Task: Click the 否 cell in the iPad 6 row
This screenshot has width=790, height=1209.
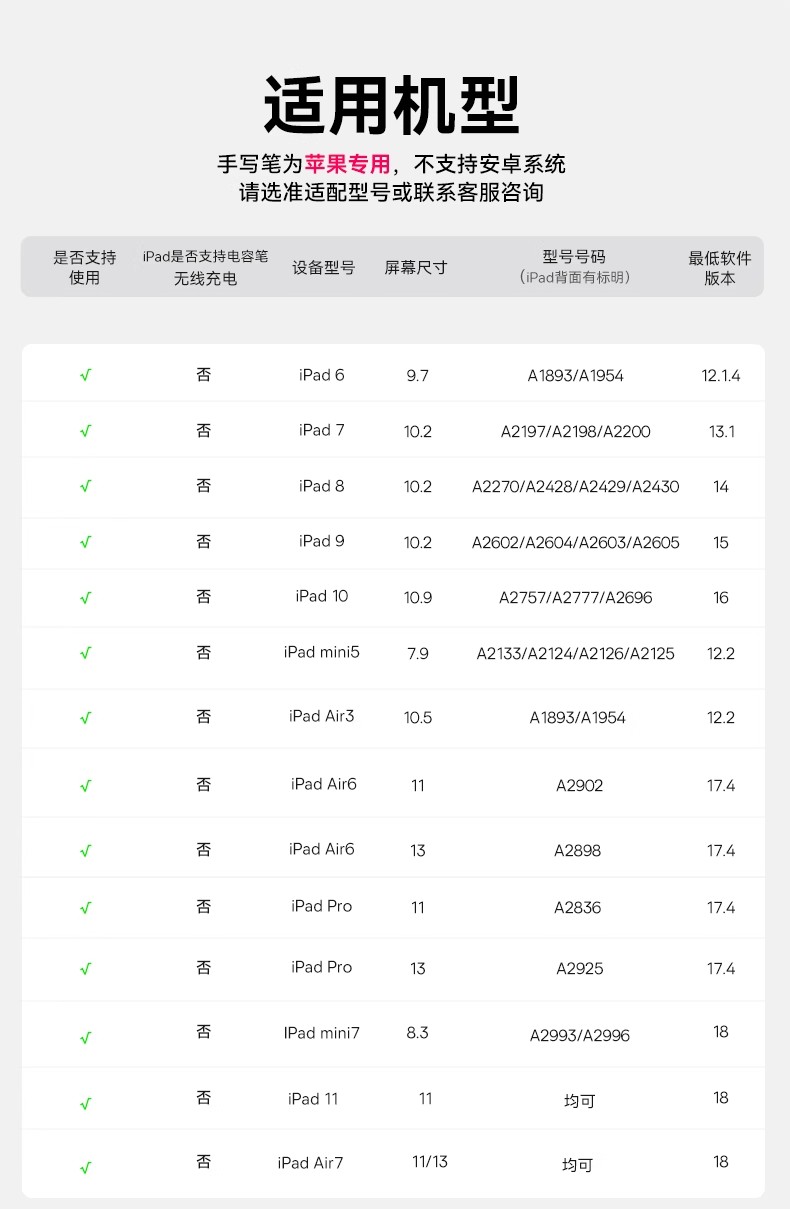Action: coord(204,375)
